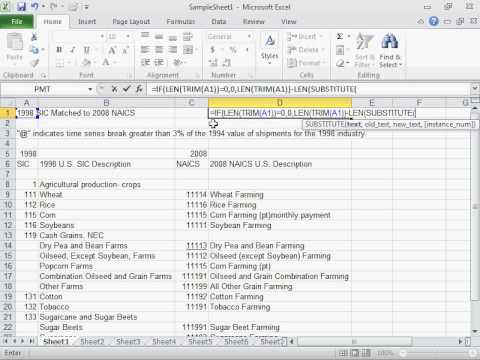The height and width of the screenshot is (360, 480).
Task: Click the Accounting dollar format icon
Action: (x=213, y=50)
